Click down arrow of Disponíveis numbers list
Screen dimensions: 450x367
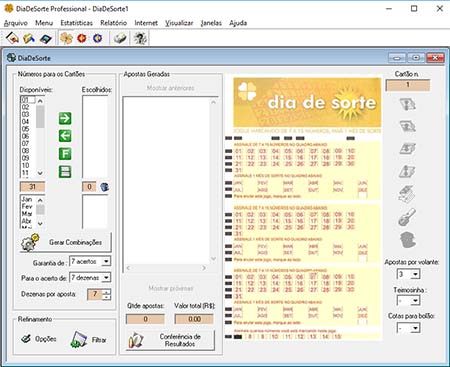[x=40, y=173]
